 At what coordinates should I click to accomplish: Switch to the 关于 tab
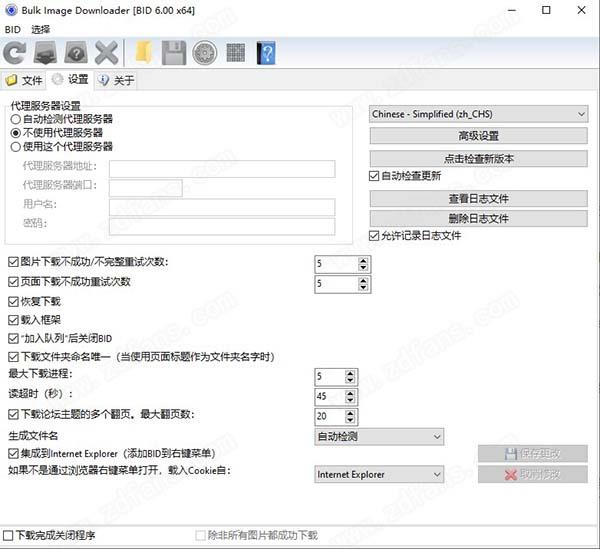[x=116, y=80]
